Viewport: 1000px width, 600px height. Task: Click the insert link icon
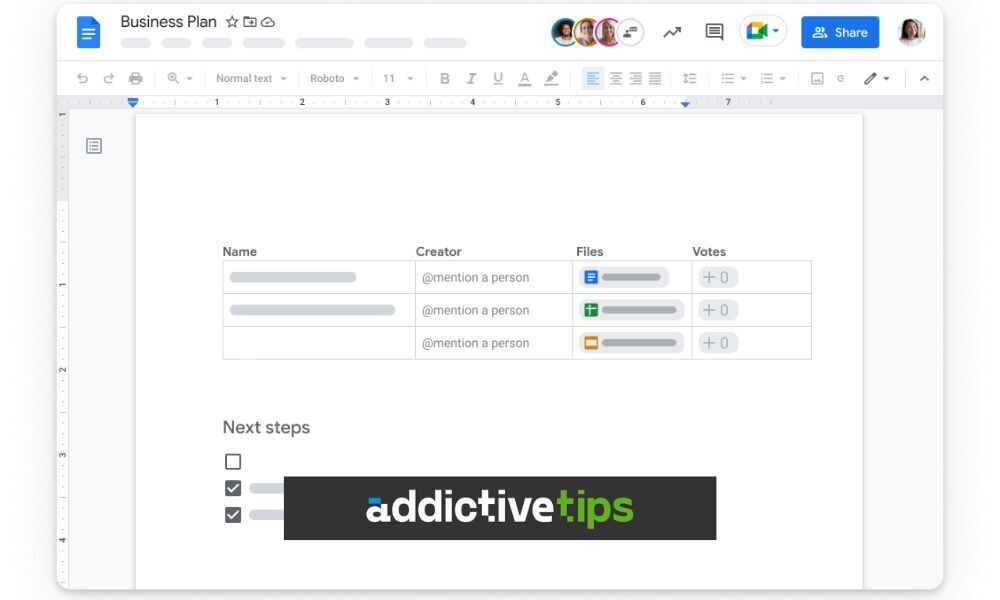[841, 78]
